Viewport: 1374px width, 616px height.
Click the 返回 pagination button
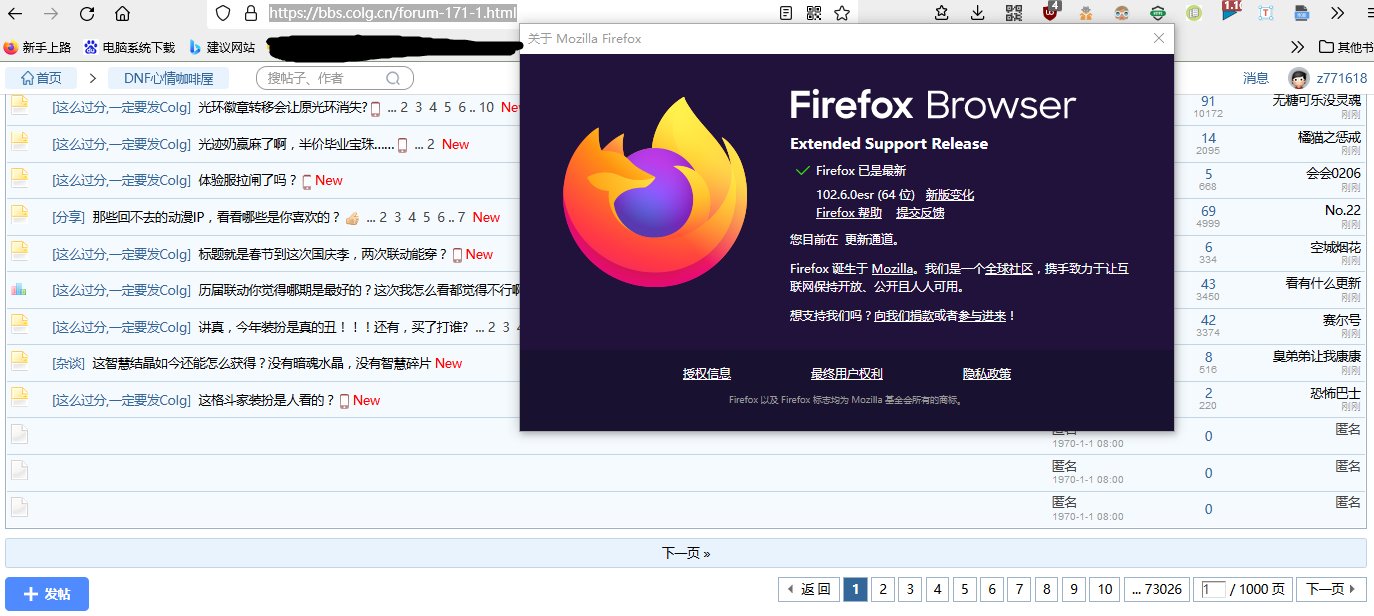pos(808,589)
